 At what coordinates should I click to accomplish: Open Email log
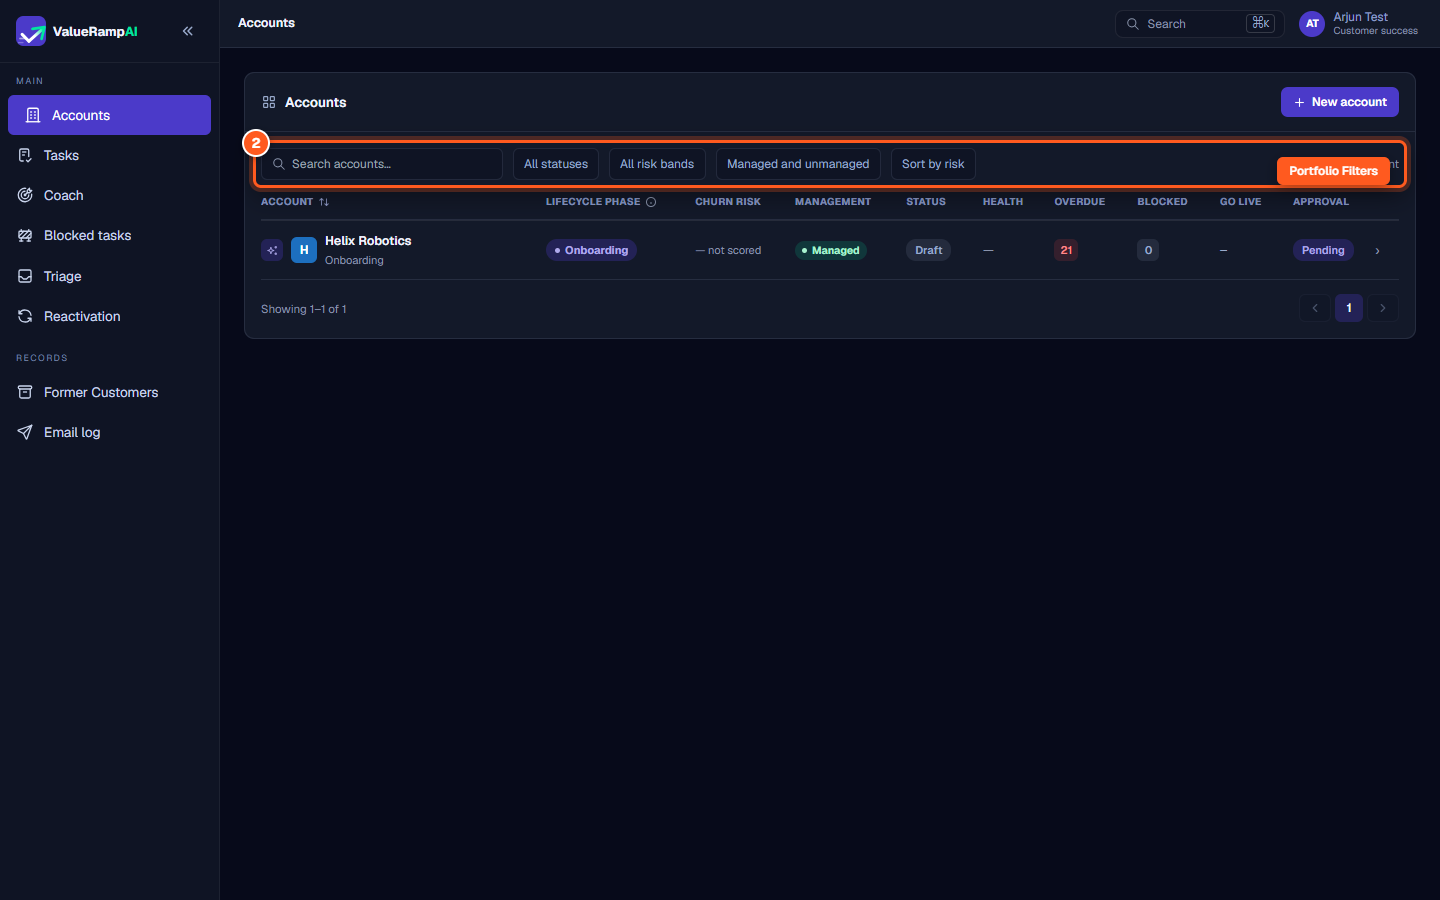point(109,432)
